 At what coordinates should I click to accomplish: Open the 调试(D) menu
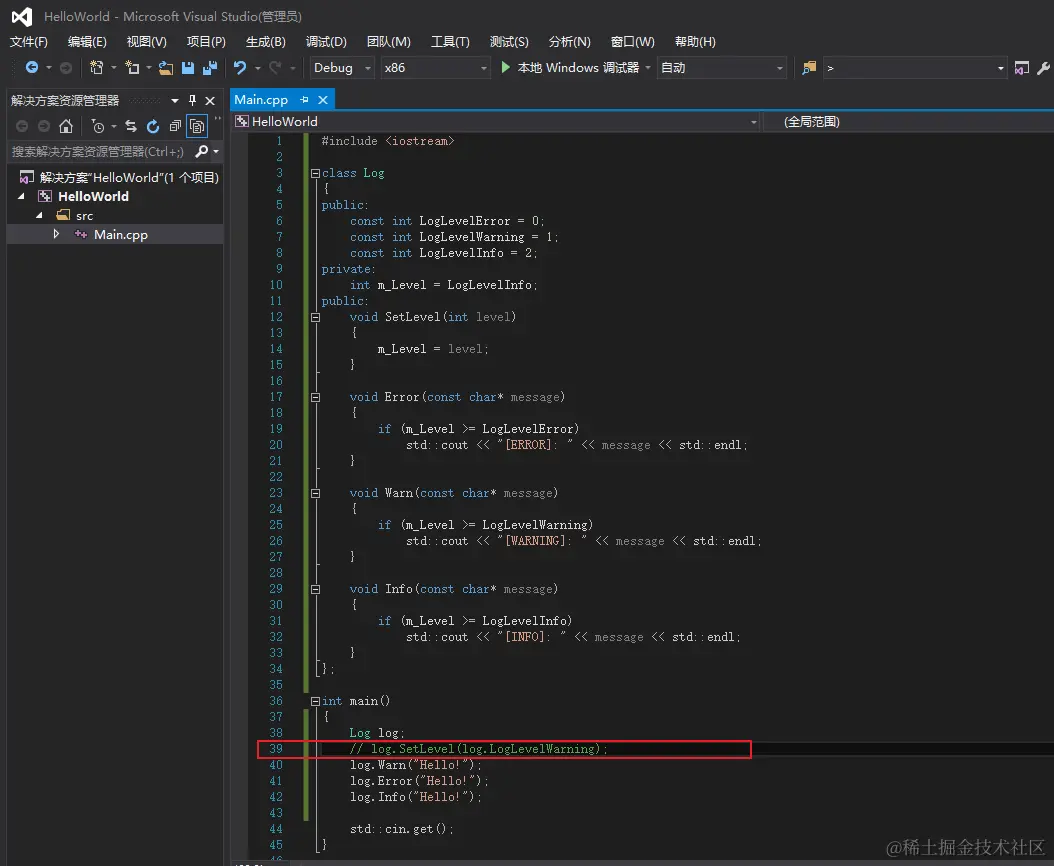326,42
